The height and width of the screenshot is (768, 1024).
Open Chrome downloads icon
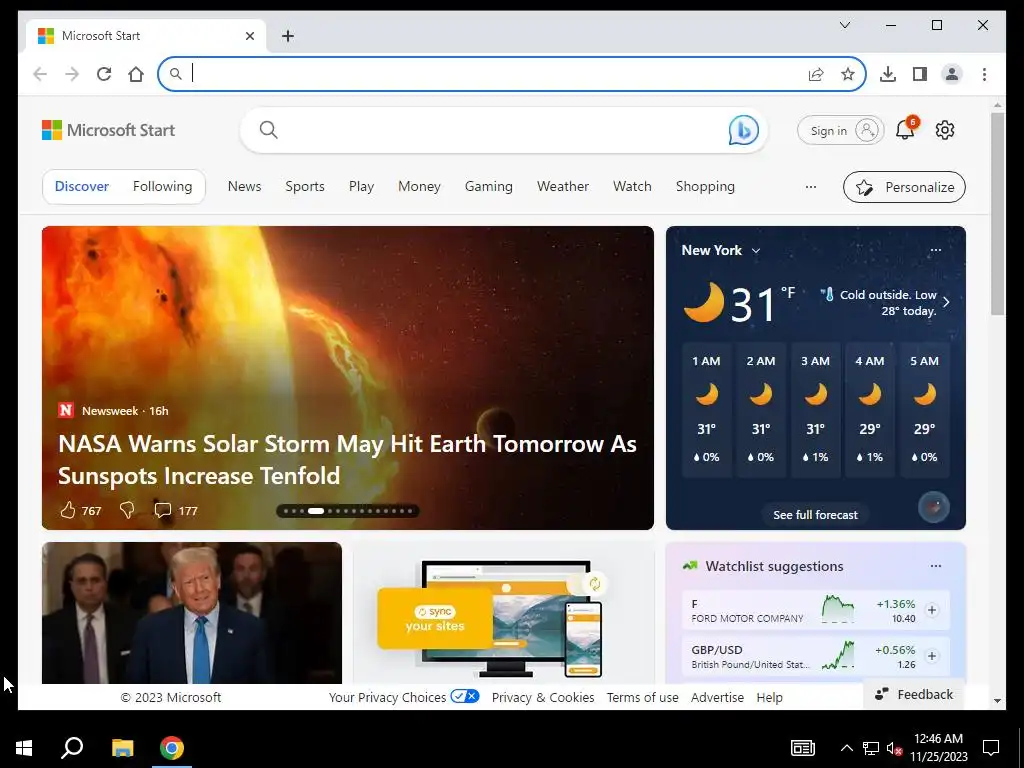coord(888,74)
